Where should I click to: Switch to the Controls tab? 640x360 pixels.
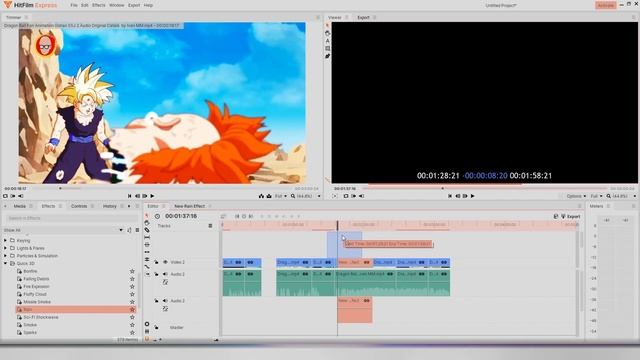tap(79, 206)
